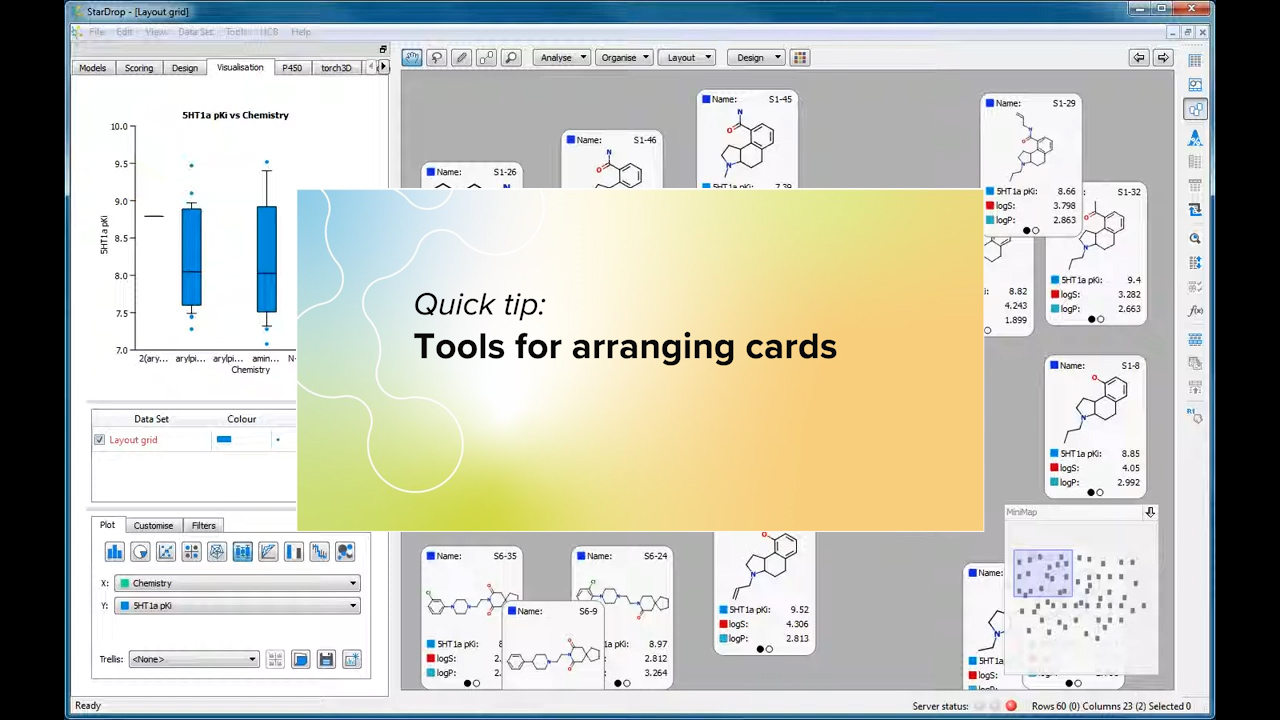This screenshot has width=1280, height=720.
Task: Click the Layout grid data set row
Action: (x=194, y=440)
